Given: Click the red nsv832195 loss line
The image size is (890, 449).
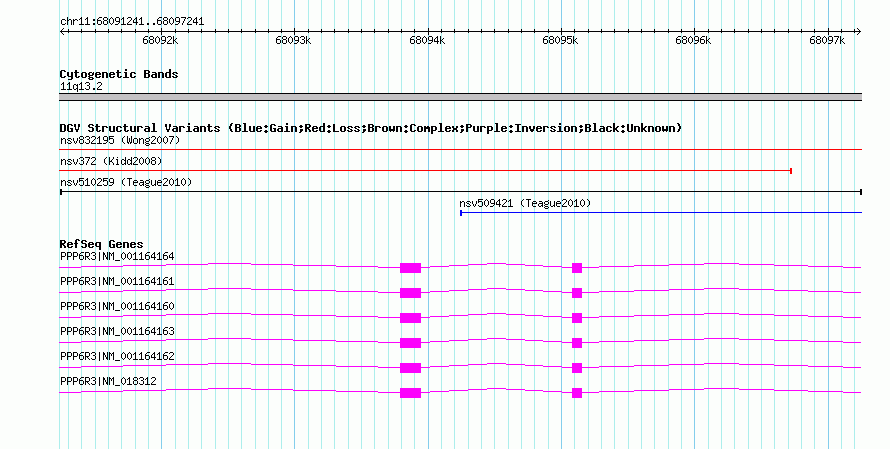Looking at the screenshot, I should [x=460, y=150].
